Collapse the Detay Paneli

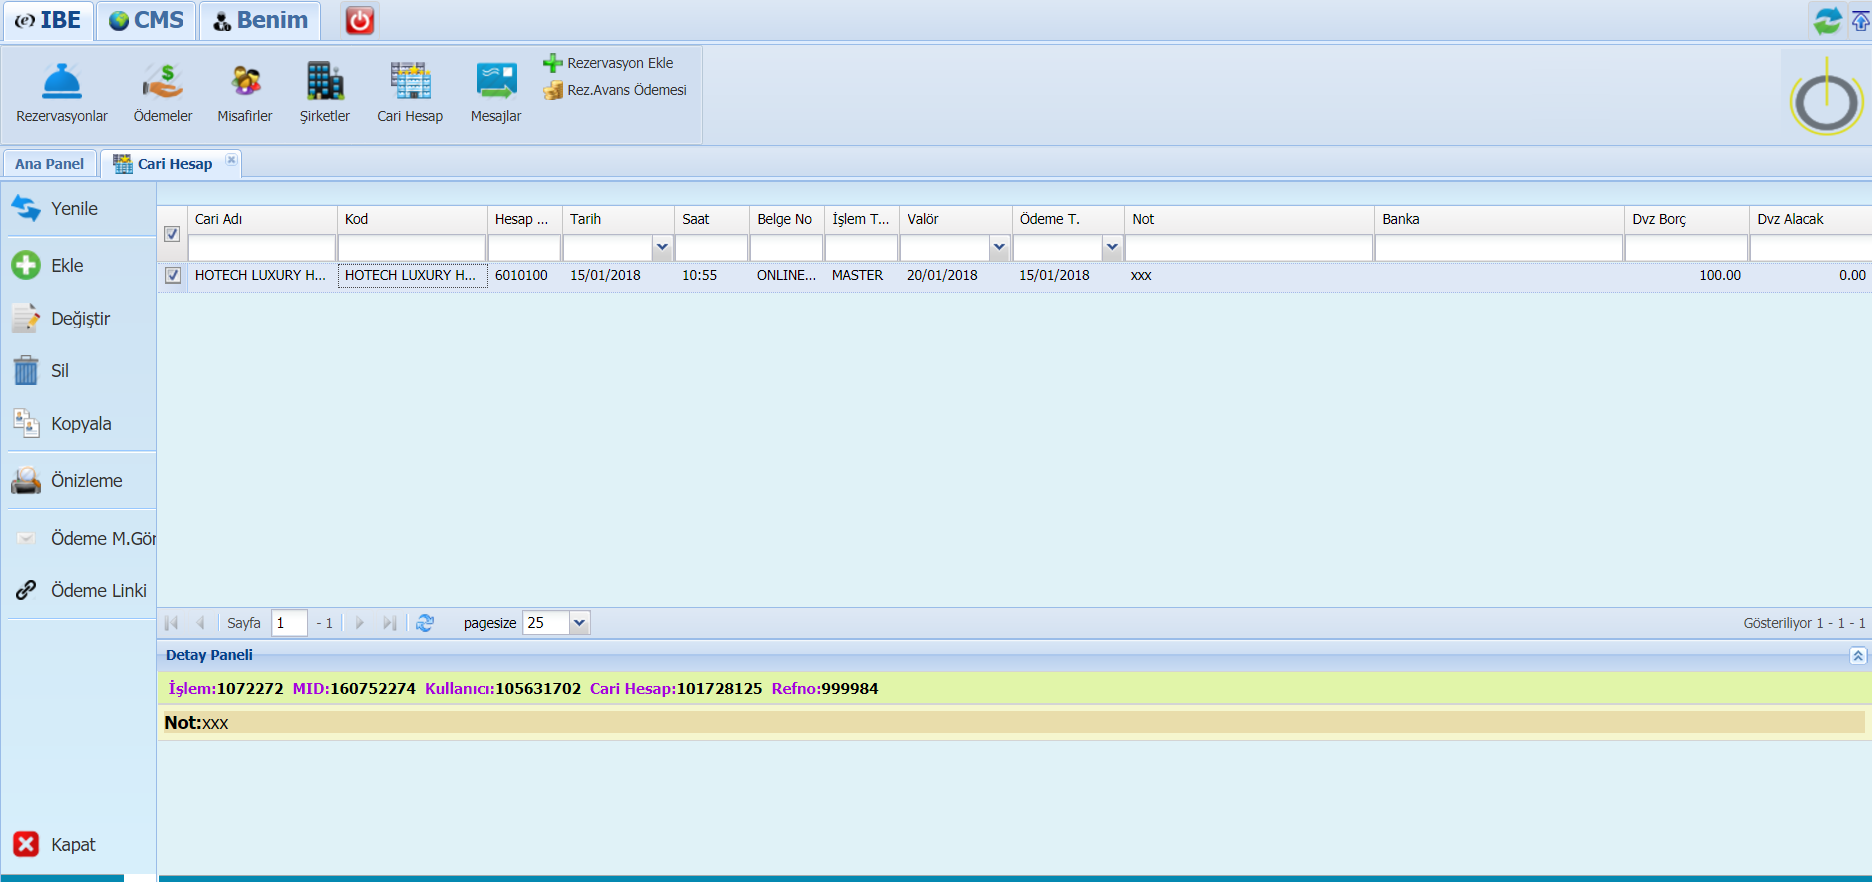[x=1858, y=656]
